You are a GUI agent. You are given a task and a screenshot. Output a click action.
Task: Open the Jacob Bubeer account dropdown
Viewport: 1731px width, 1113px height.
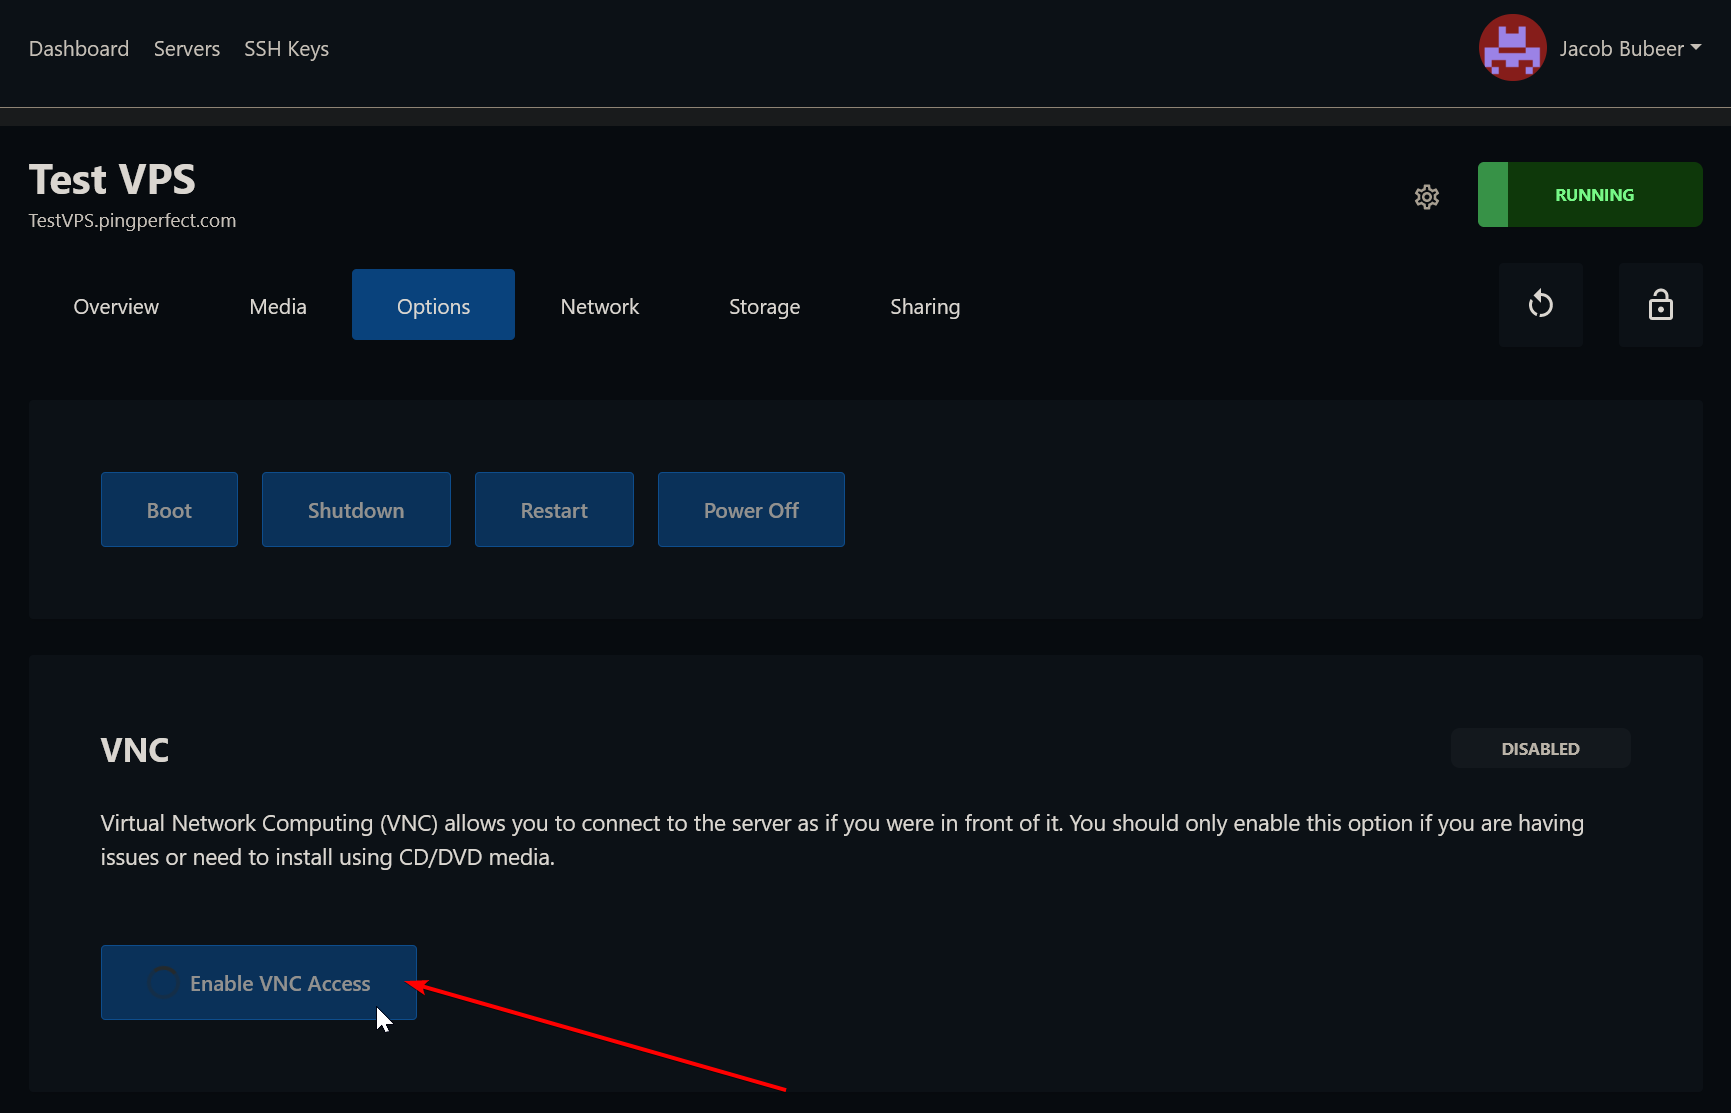click(1629, 49)
